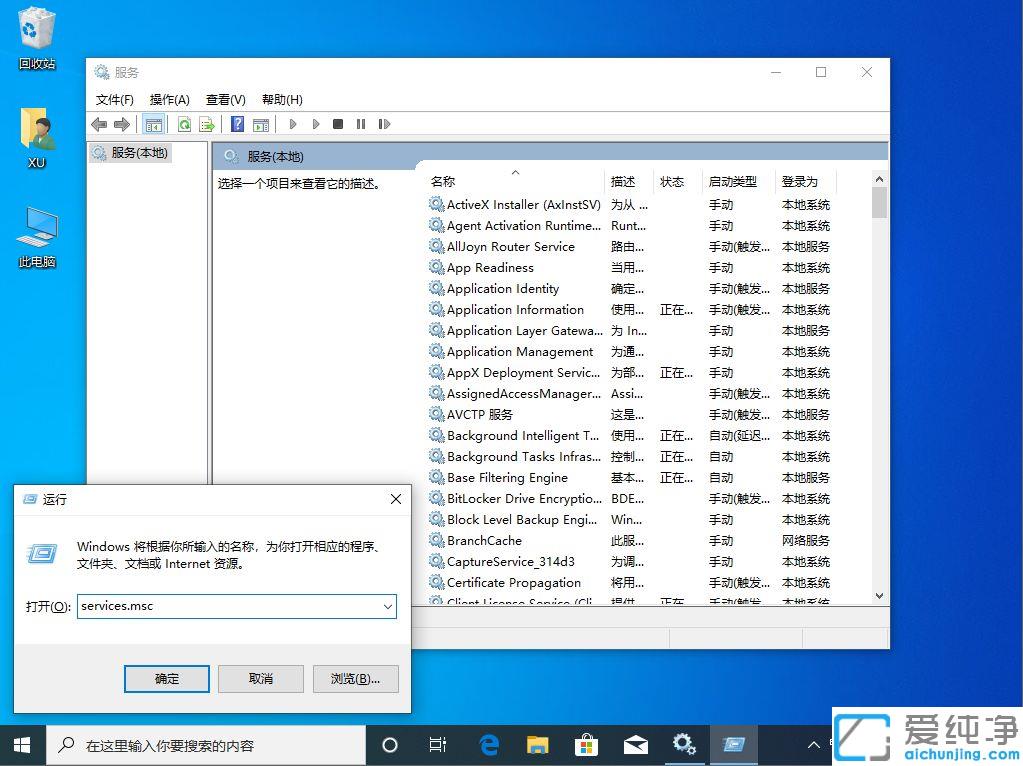Stop the service using the black square icon
Viewport: 1023px width, 766px height.
[x=338, y=123]
